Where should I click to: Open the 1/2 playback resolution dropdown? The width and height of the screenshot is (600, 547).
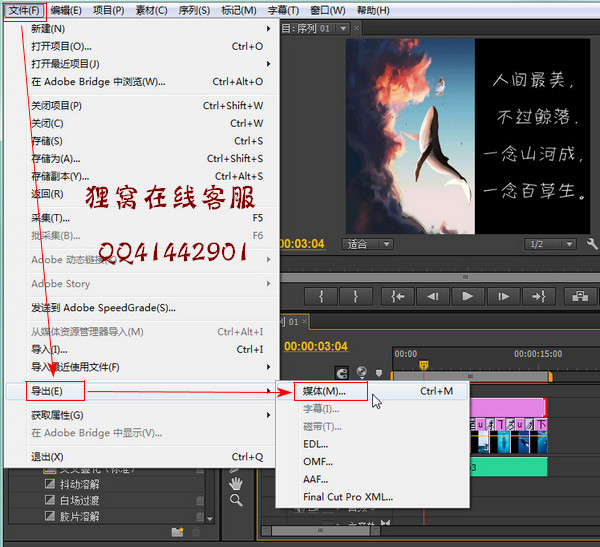click(x=550, y=244)
